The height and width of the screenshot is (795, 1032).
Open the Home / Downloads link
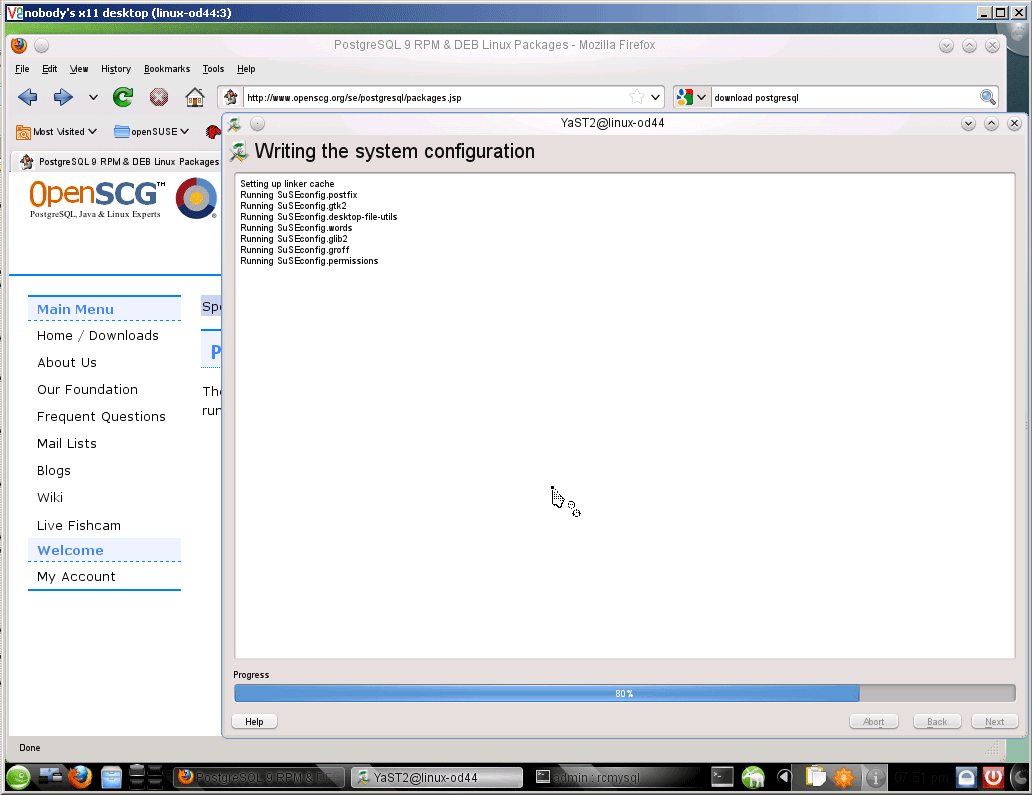tap(97, 336)
